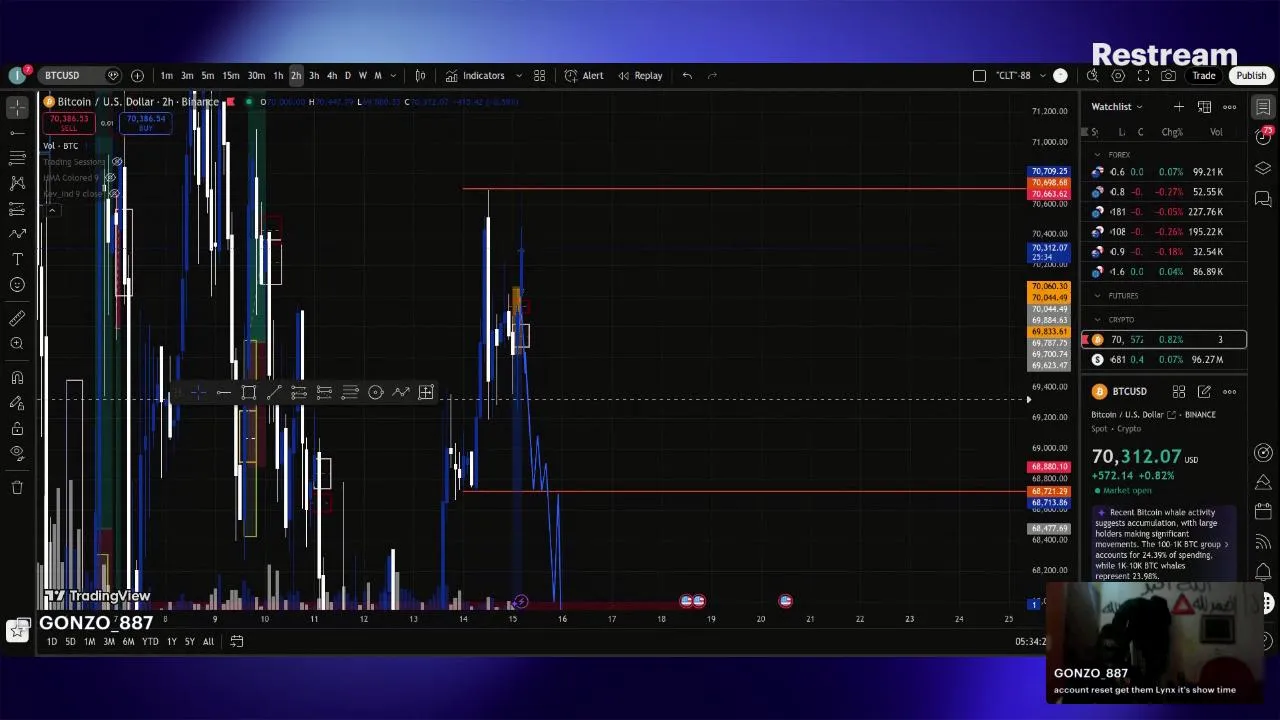Toggle hide all drawings eye icon
Viewport: 1280px width, 720px height.
17,454
